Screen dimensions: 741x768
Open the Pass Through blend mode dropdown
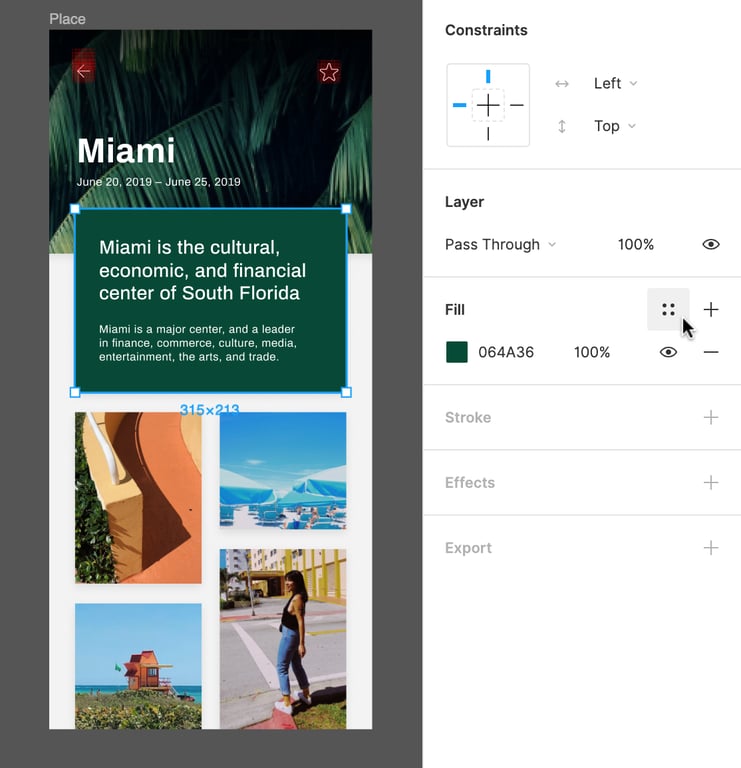(500, 244)
